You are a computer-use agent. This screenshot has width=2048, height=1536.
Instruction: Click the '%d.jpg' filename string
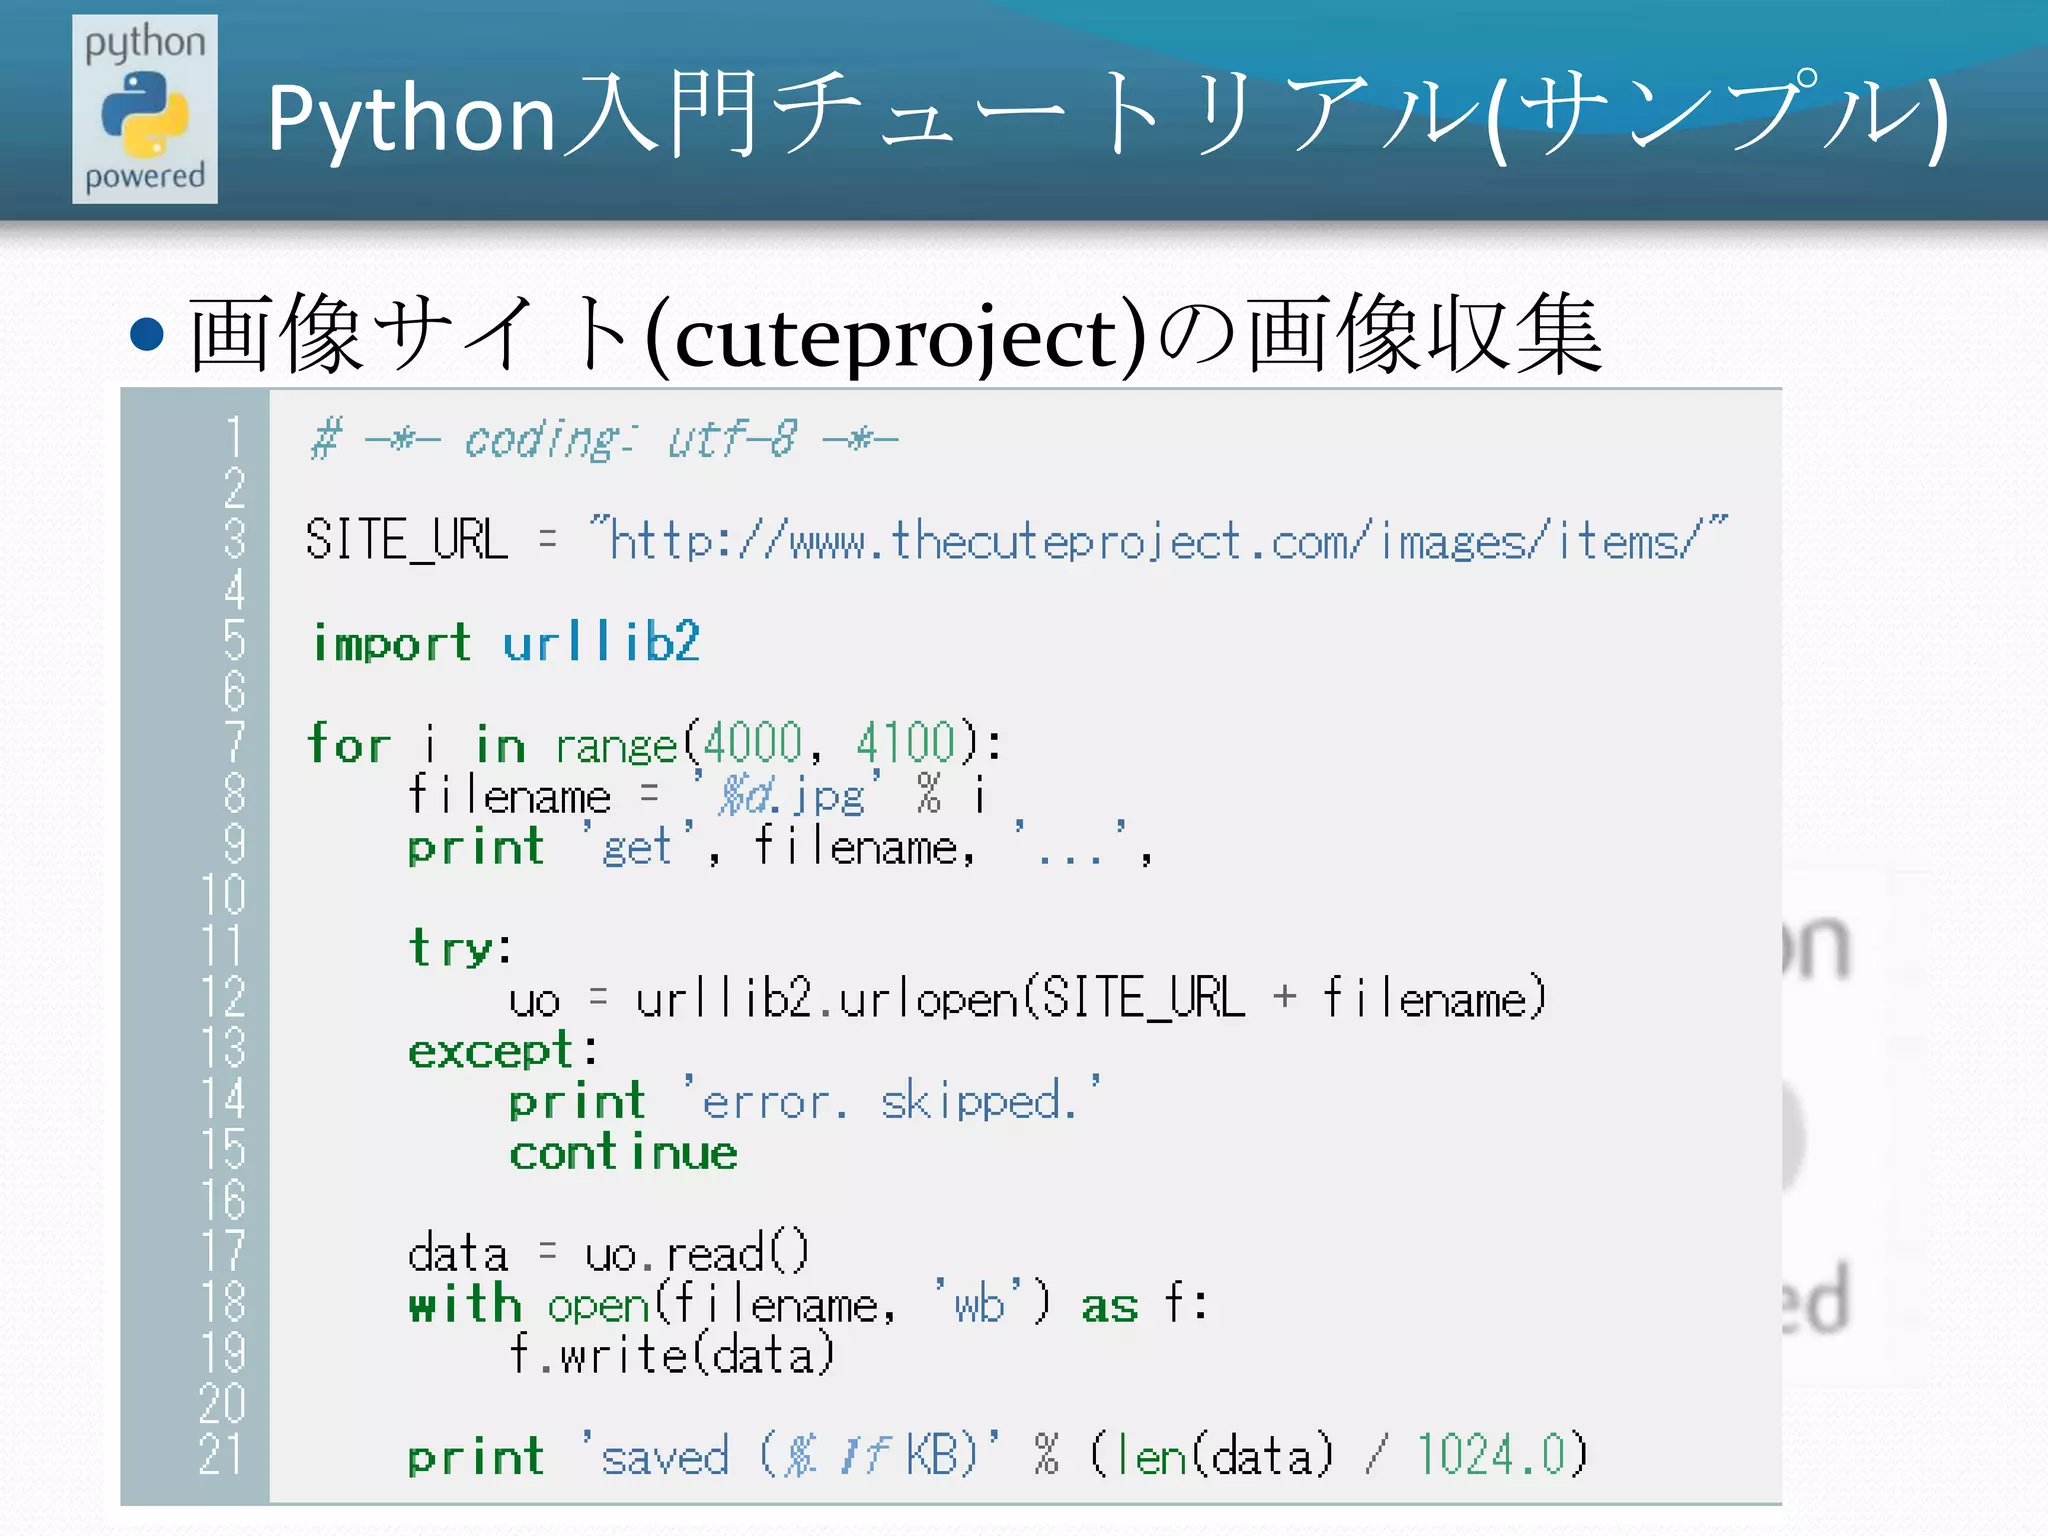pos(785,796)
